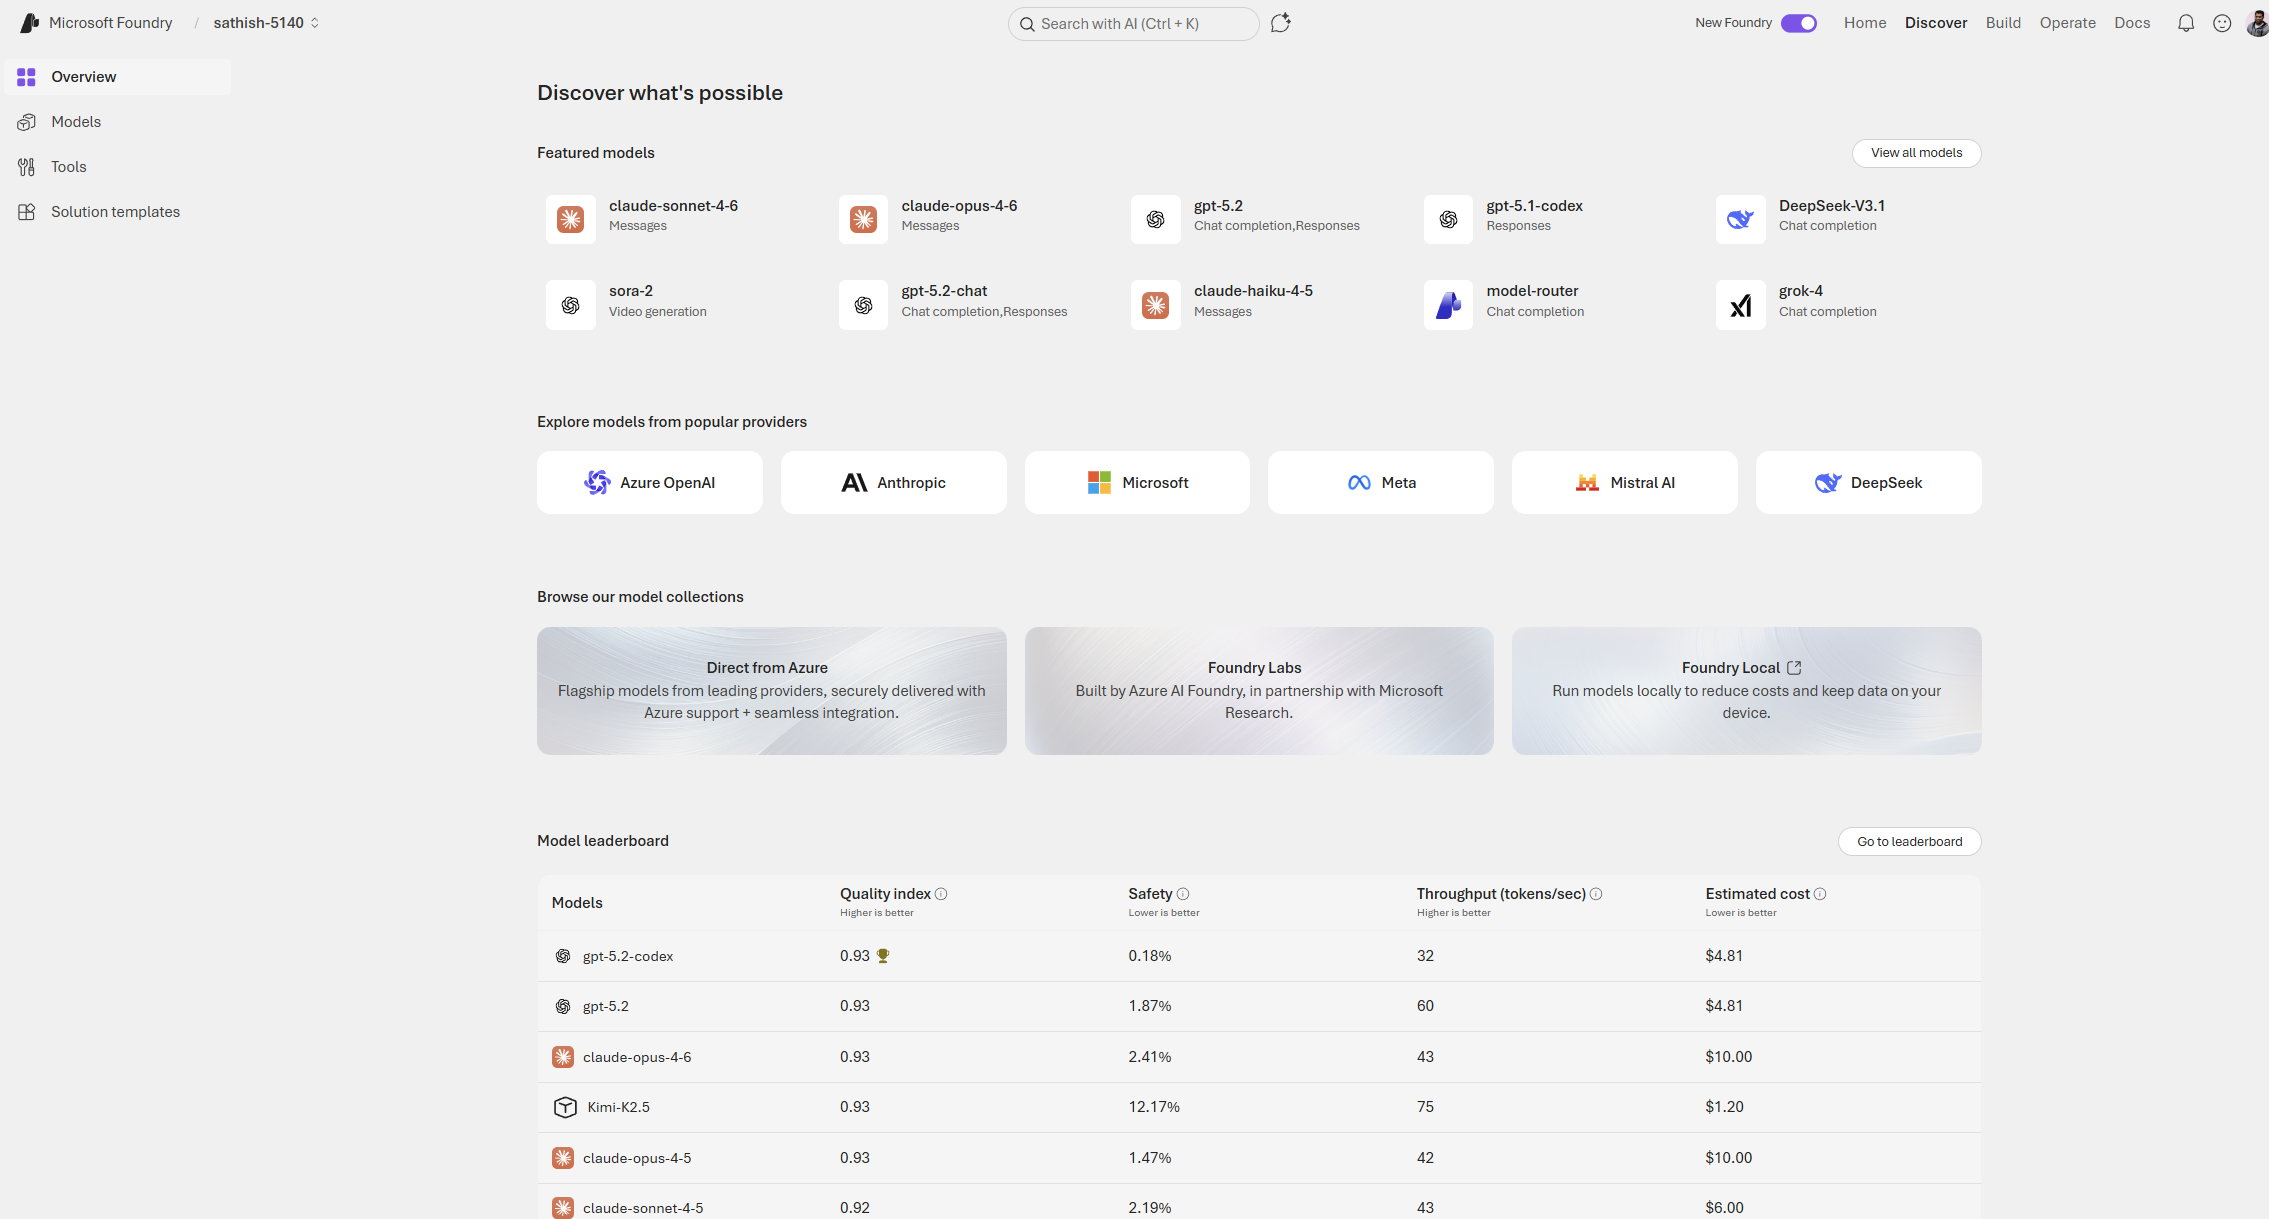Open the user profile avatar
Image resolution: width=2269 pixels, height=1219 pixels.
click(2256, 23)
